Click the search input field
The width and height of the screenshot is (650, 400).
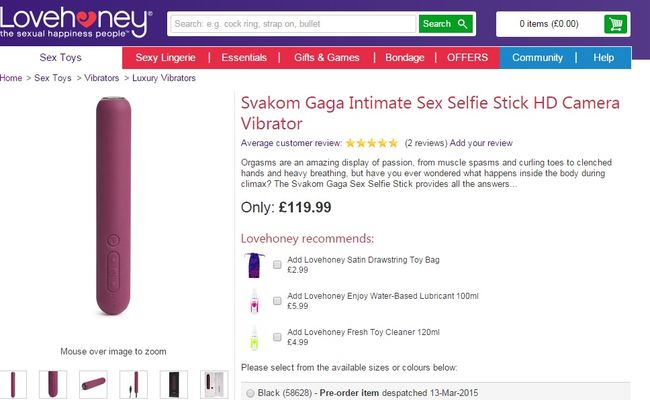click(x=292, y=23)
